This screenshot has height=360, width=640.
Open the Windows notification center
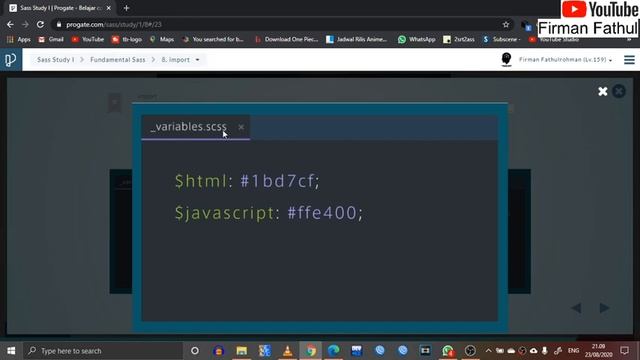pos(624,351)
